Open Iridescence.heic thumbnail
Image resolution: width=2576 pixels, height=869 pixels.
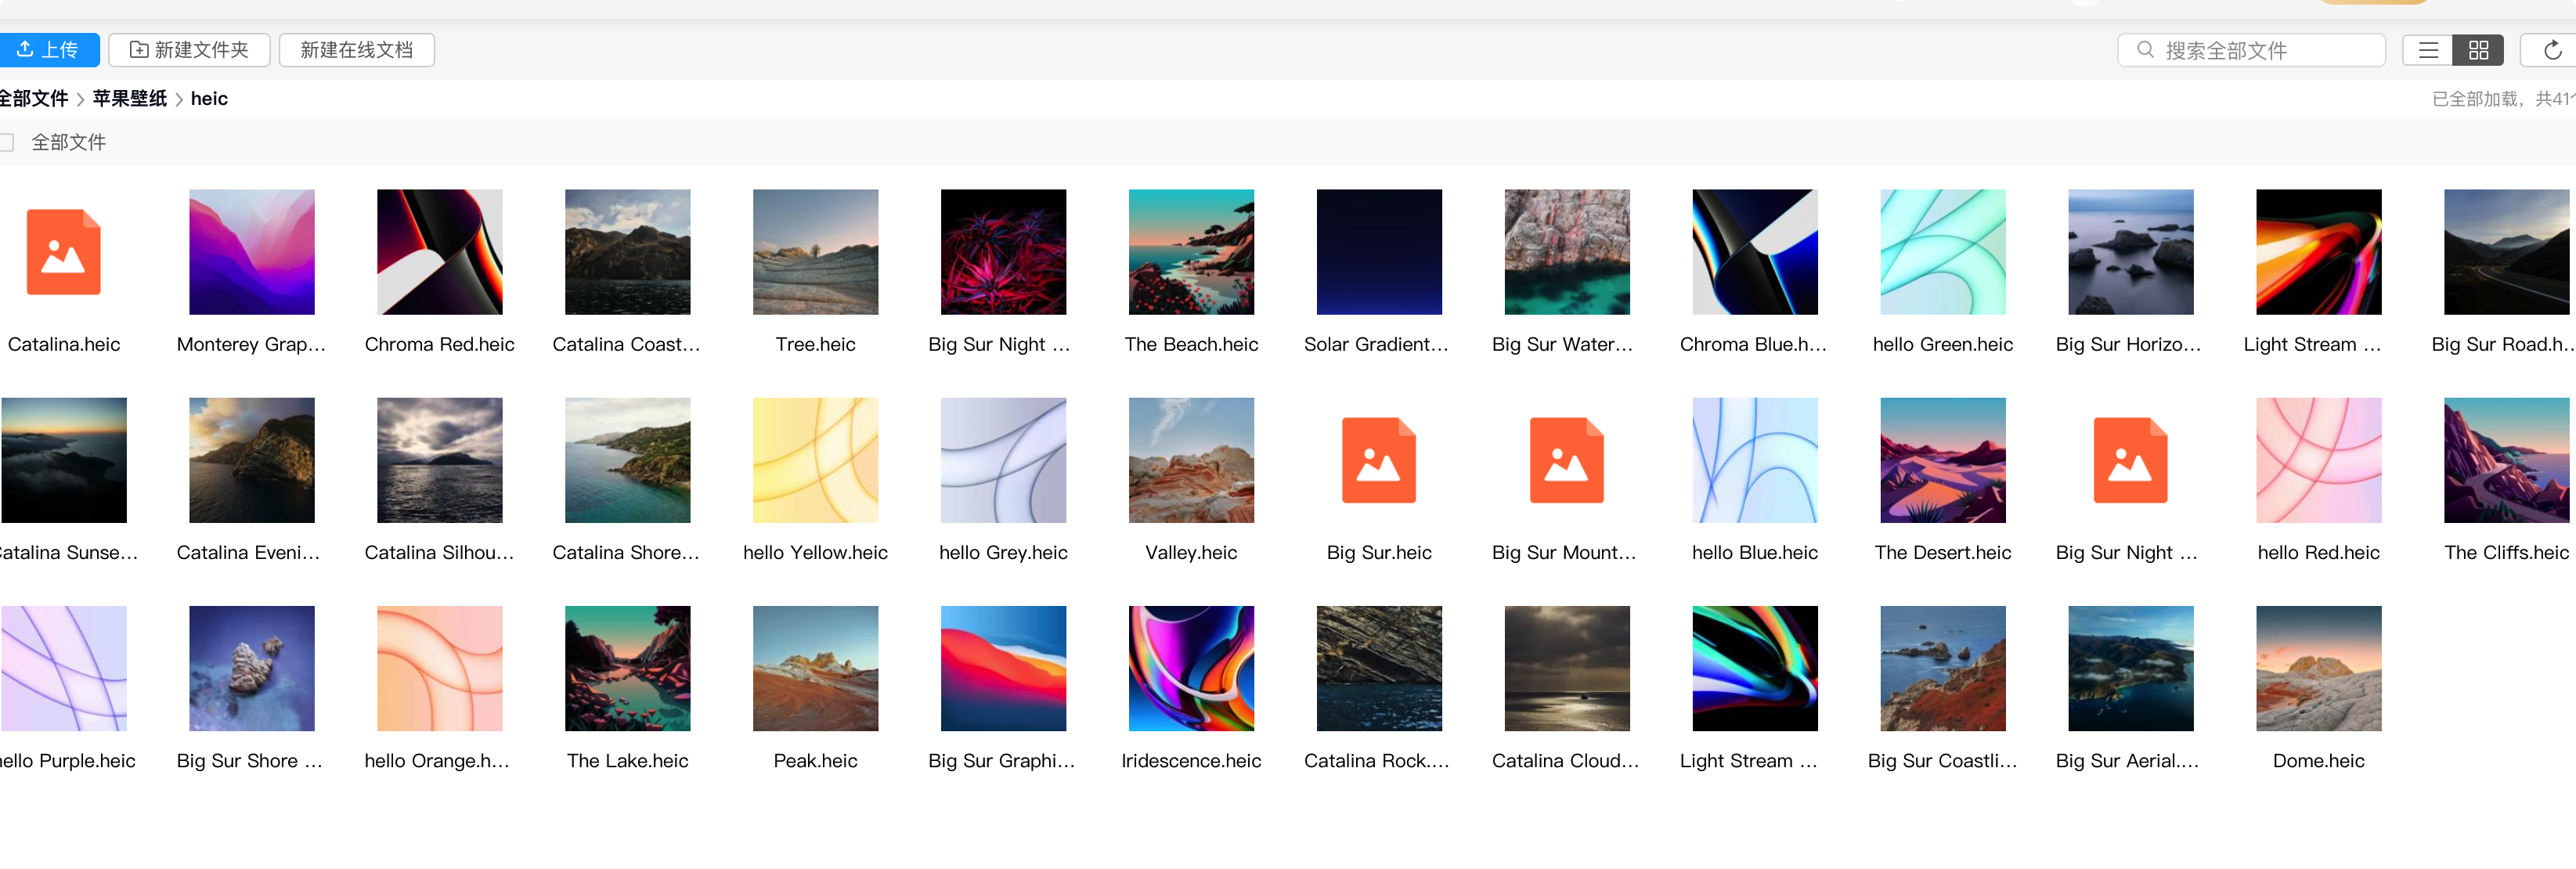point(1190,668)
